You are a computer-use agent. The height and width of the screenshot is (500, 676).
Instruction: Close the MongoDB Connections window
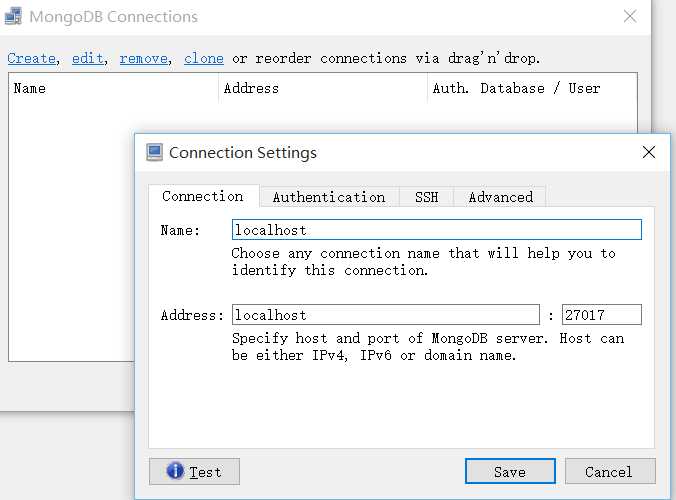630,16
